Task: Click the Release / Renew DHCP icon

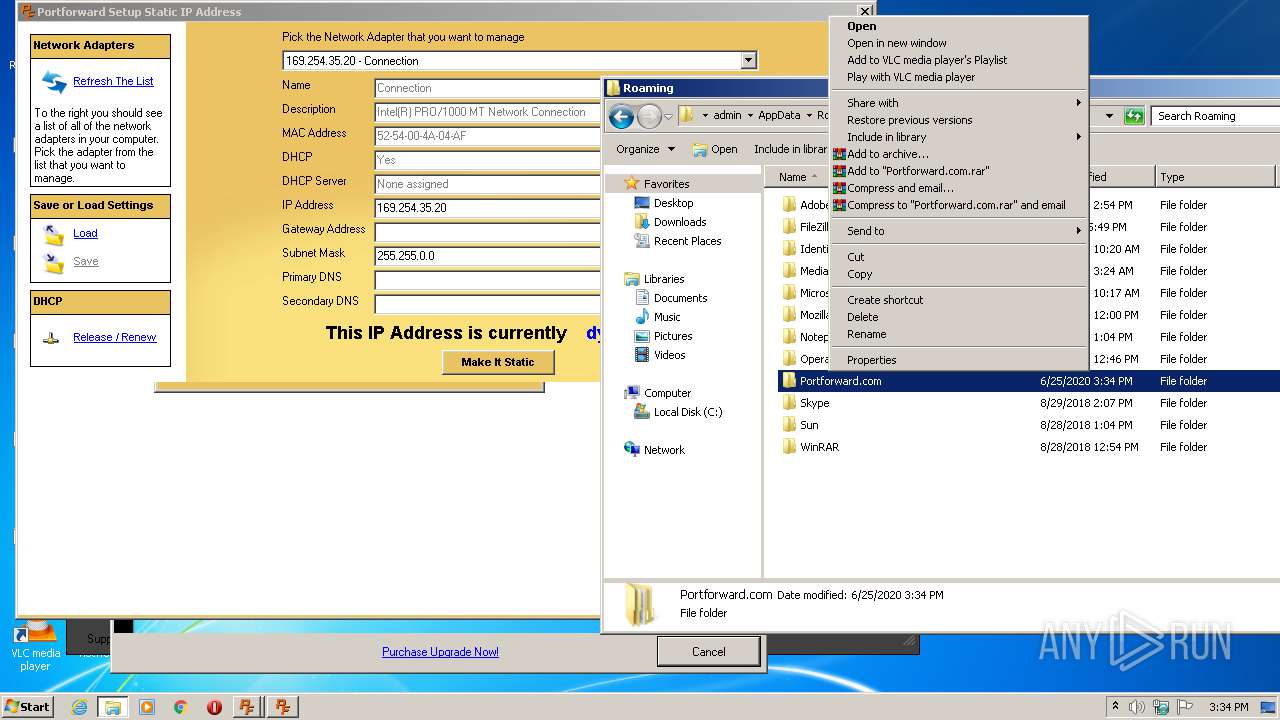Action: (51, 338)
